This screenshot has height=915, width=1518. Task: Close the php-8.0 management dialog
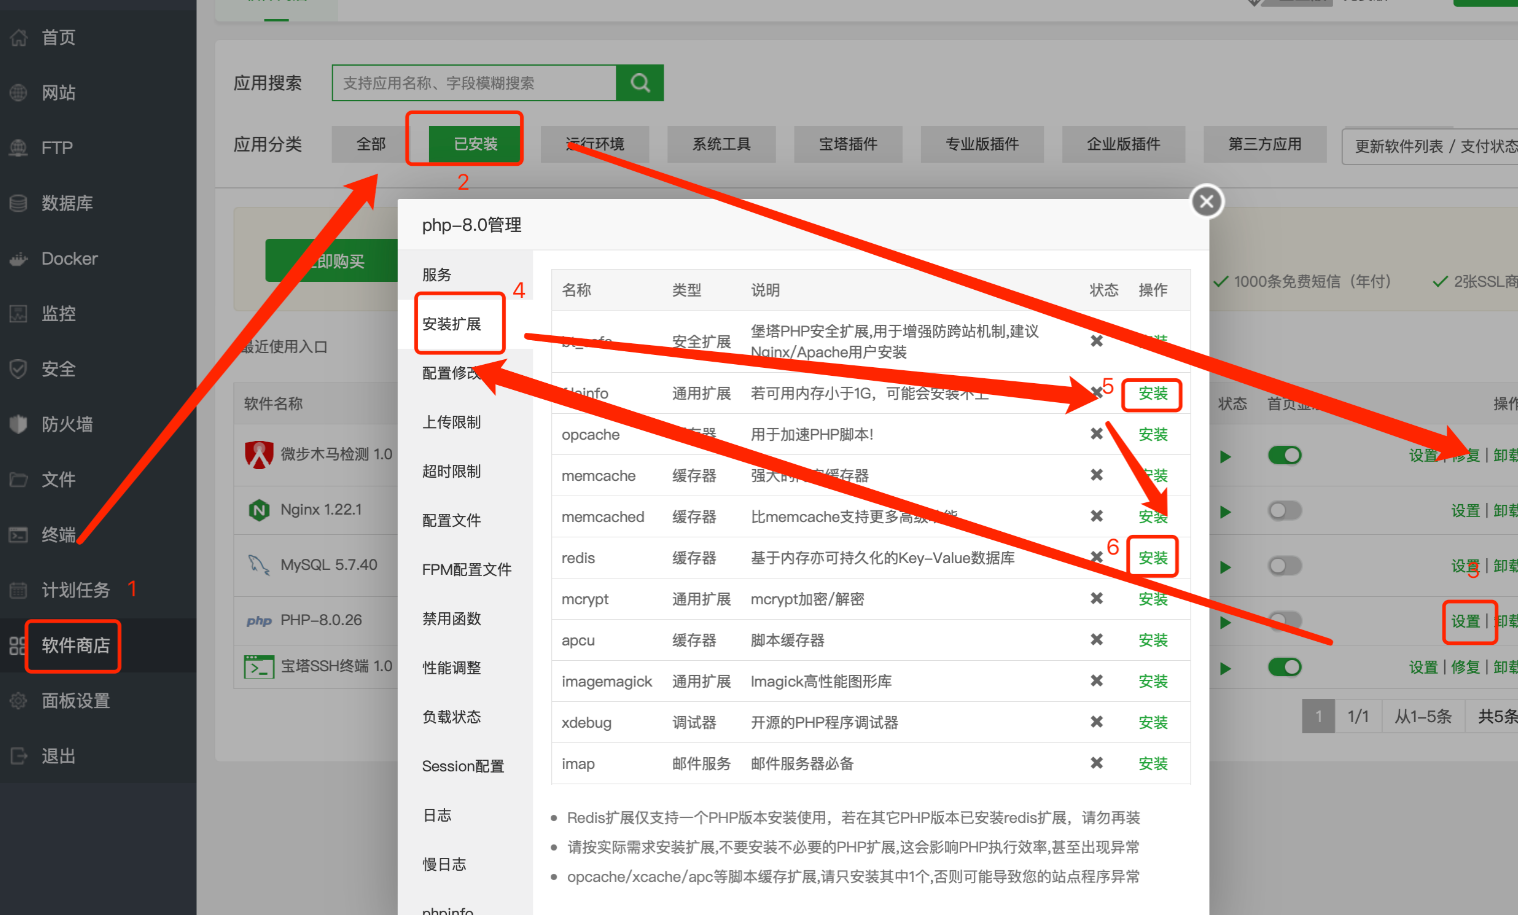pyautogui.click(x=1207, y=202)
